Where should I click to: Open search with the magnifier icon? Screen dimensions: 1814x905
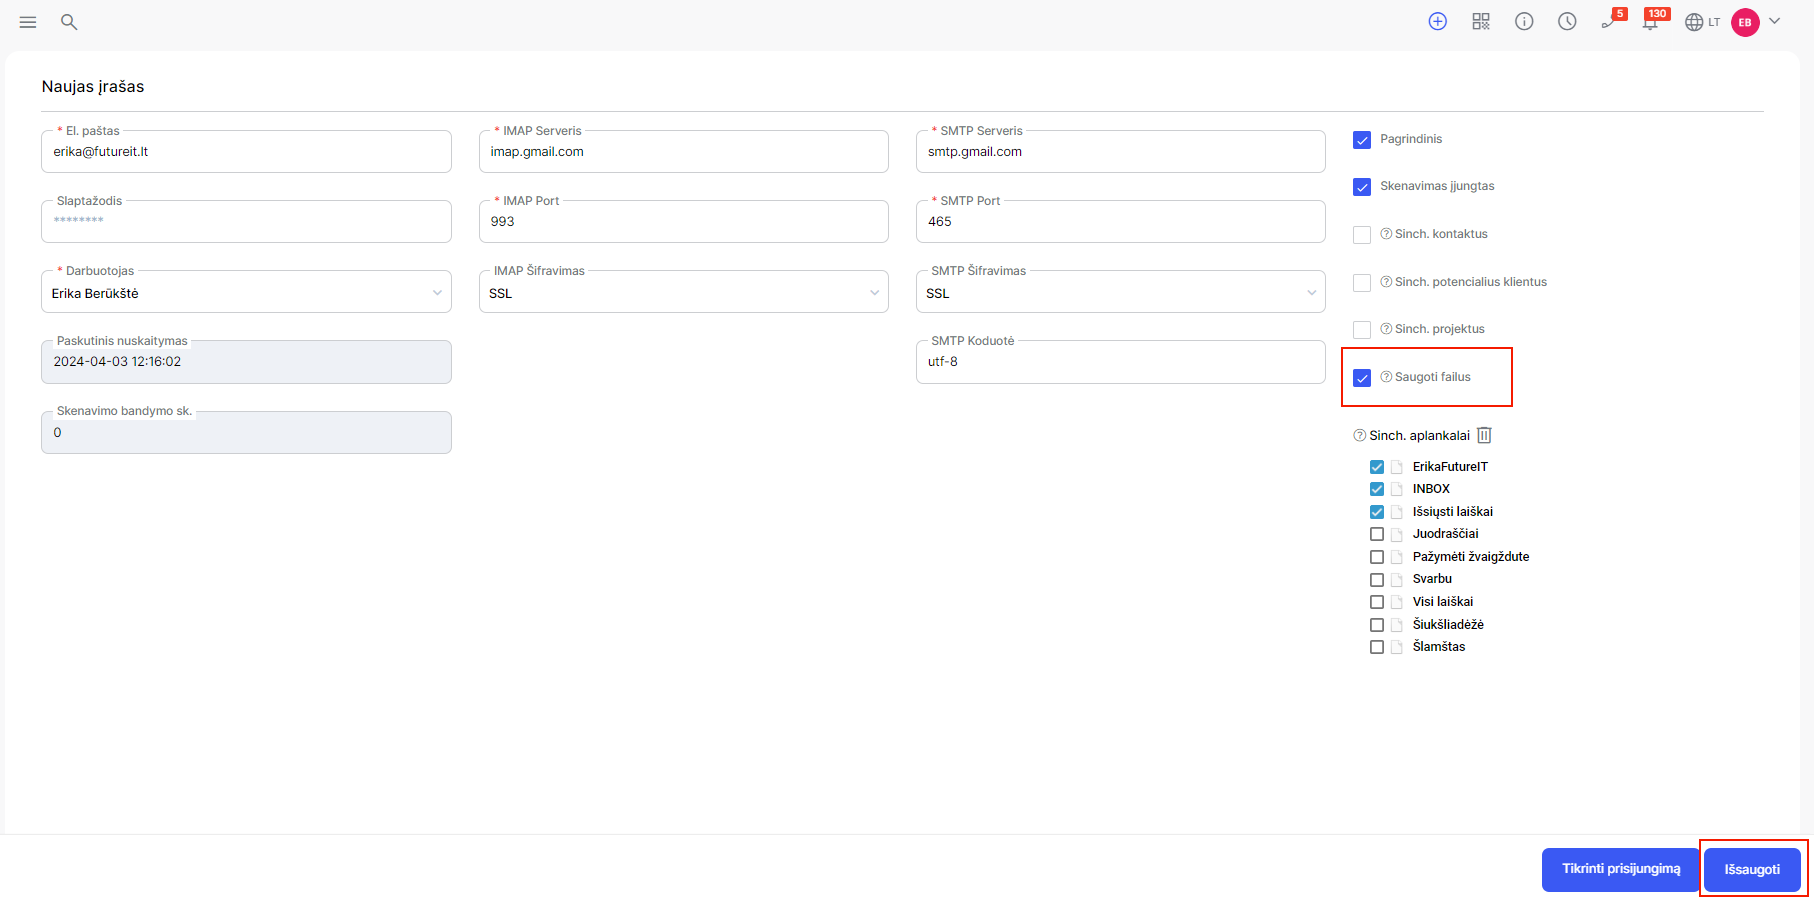(69, 22)
